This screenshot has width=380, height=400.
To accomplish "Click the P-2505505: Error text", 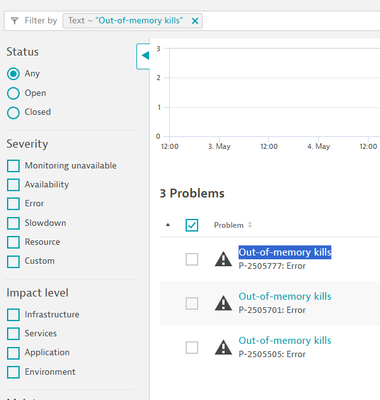I will pyautogui.click(x=272, y=354).
